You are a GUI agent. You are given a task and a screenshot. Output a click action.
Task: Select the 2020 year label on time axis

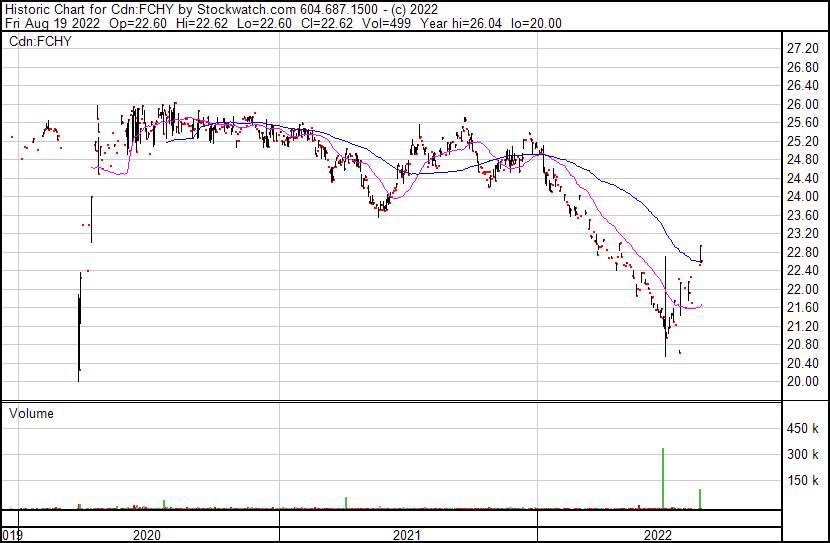(x=147, y=535)
